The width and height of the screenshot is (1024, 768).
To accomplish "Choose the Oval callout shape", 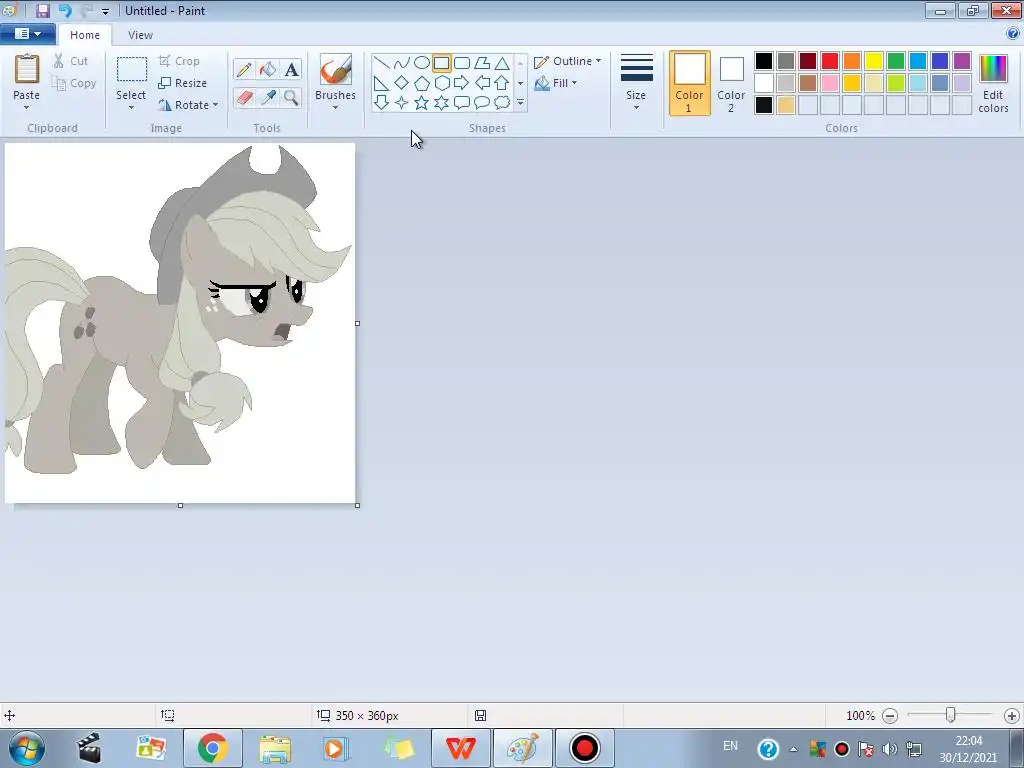I will 482,103.
